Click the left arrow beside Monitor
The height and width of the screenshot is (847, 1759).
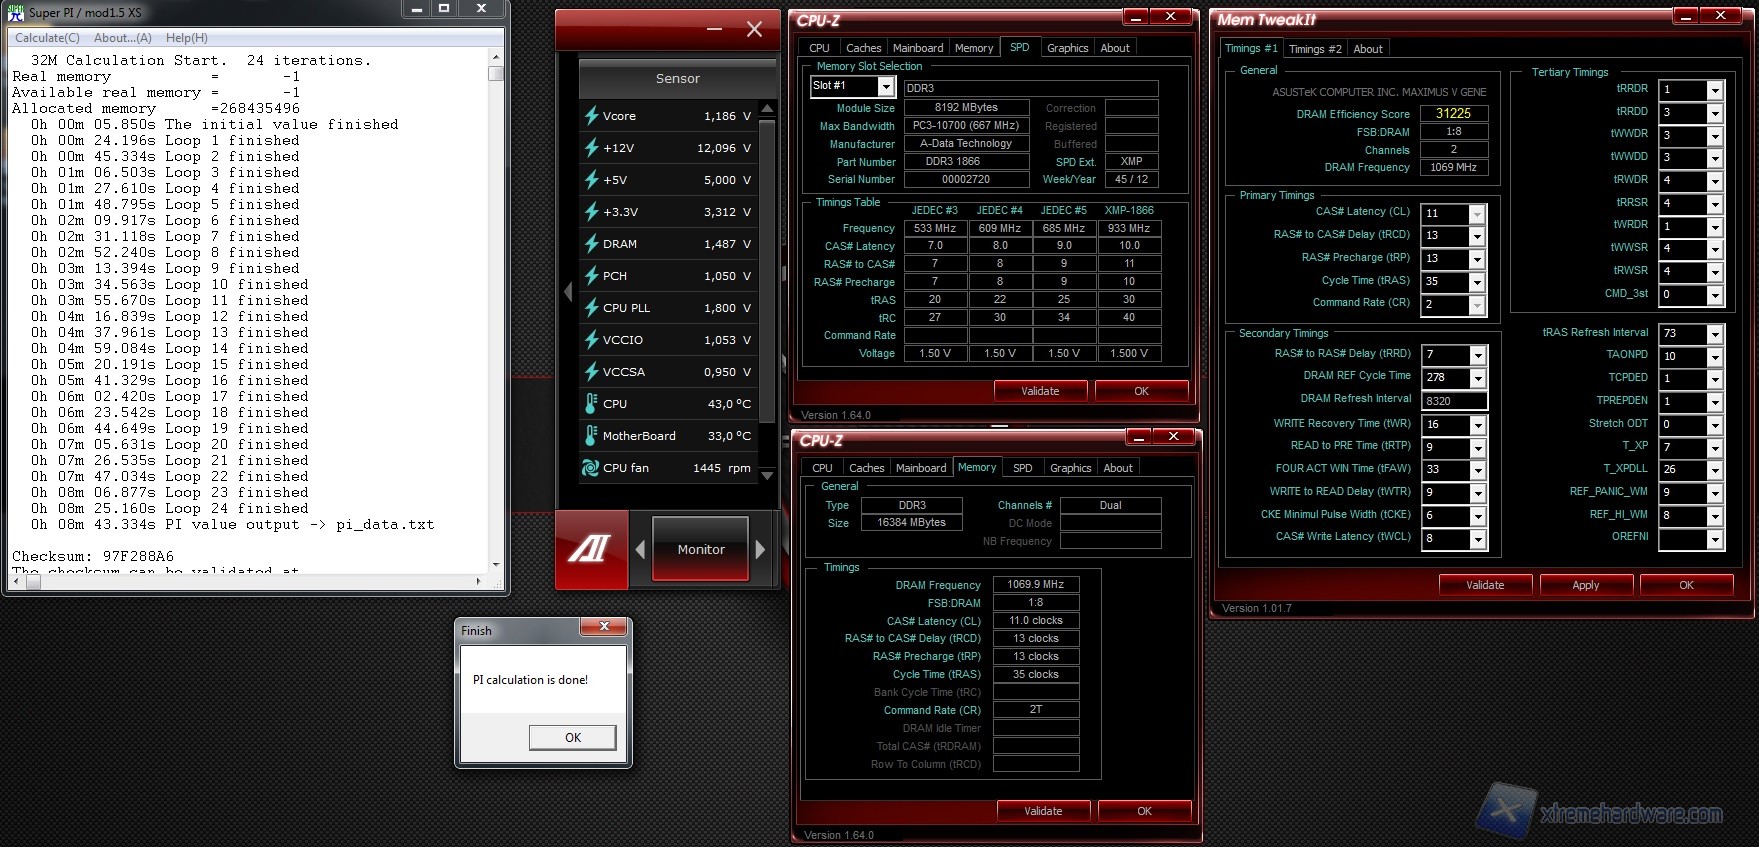coord(641,549)
